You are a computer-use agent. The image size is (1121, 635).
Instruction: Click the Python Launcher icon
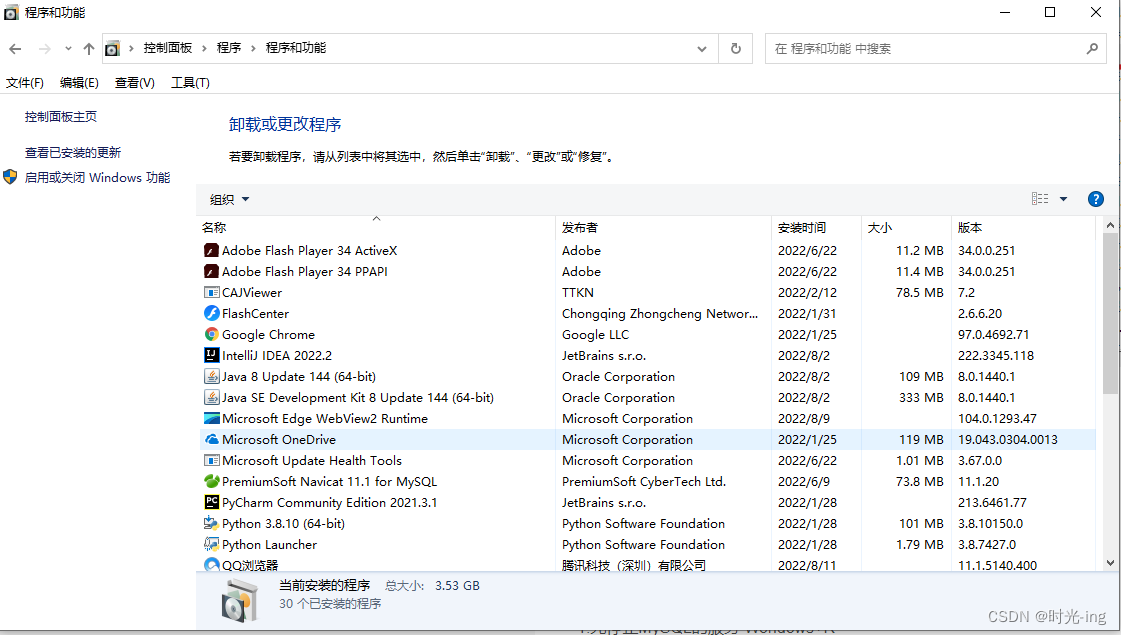click(212, 544)
